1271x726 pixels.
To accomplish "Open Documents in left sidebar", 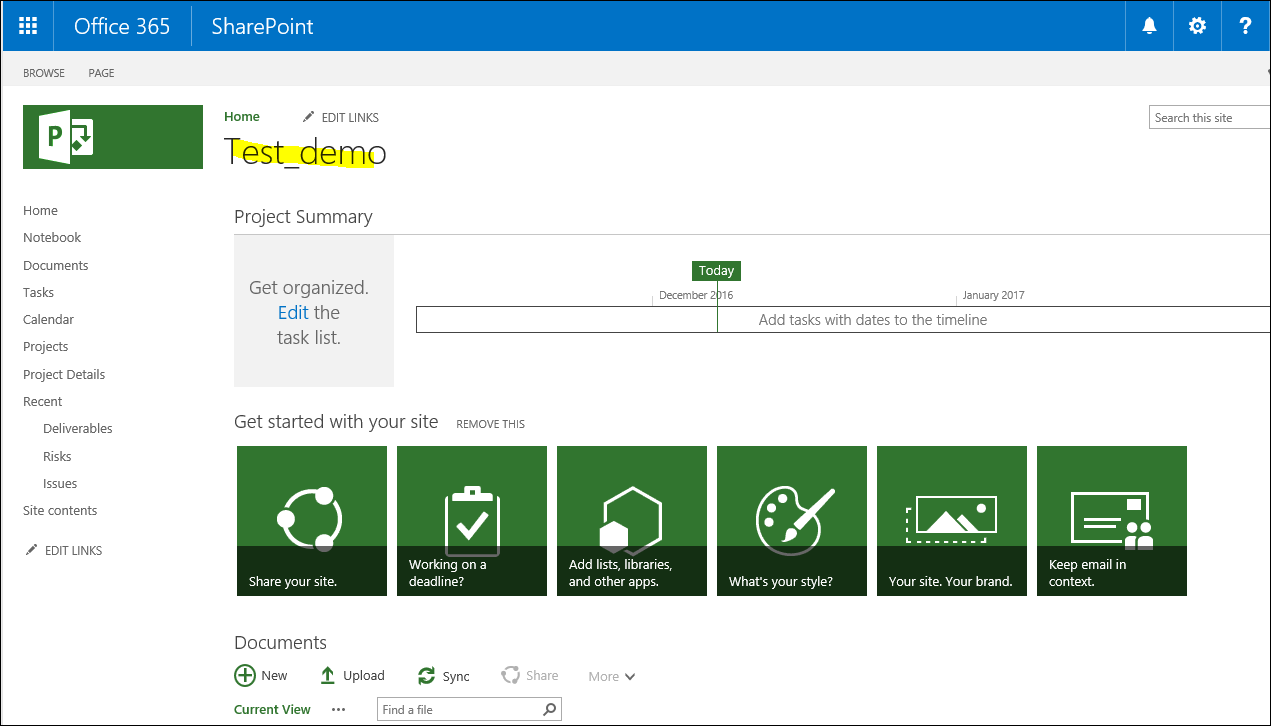I will pos(56,265).
